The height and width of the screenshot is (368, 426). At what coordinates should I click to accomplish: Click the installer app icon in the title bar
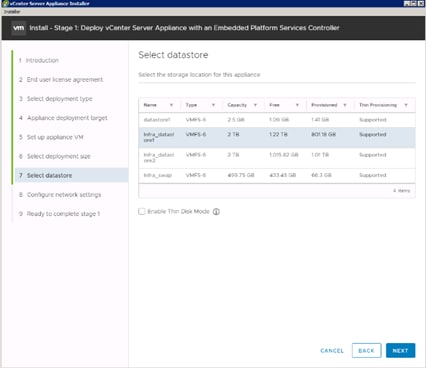[5, 3]
